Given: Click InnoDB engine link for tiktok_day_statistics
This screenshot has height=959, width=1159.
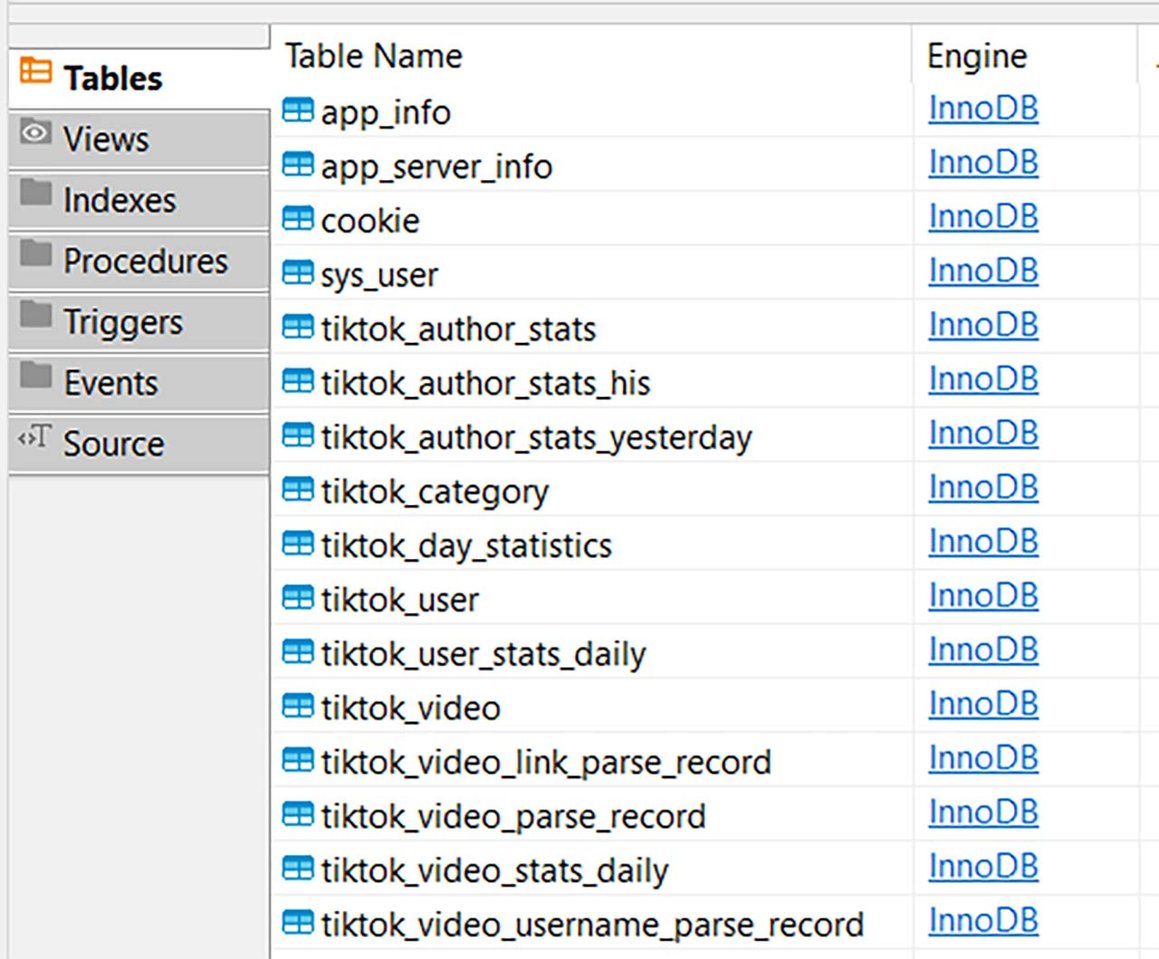Looking at the screenshot, I should (983, 541).
